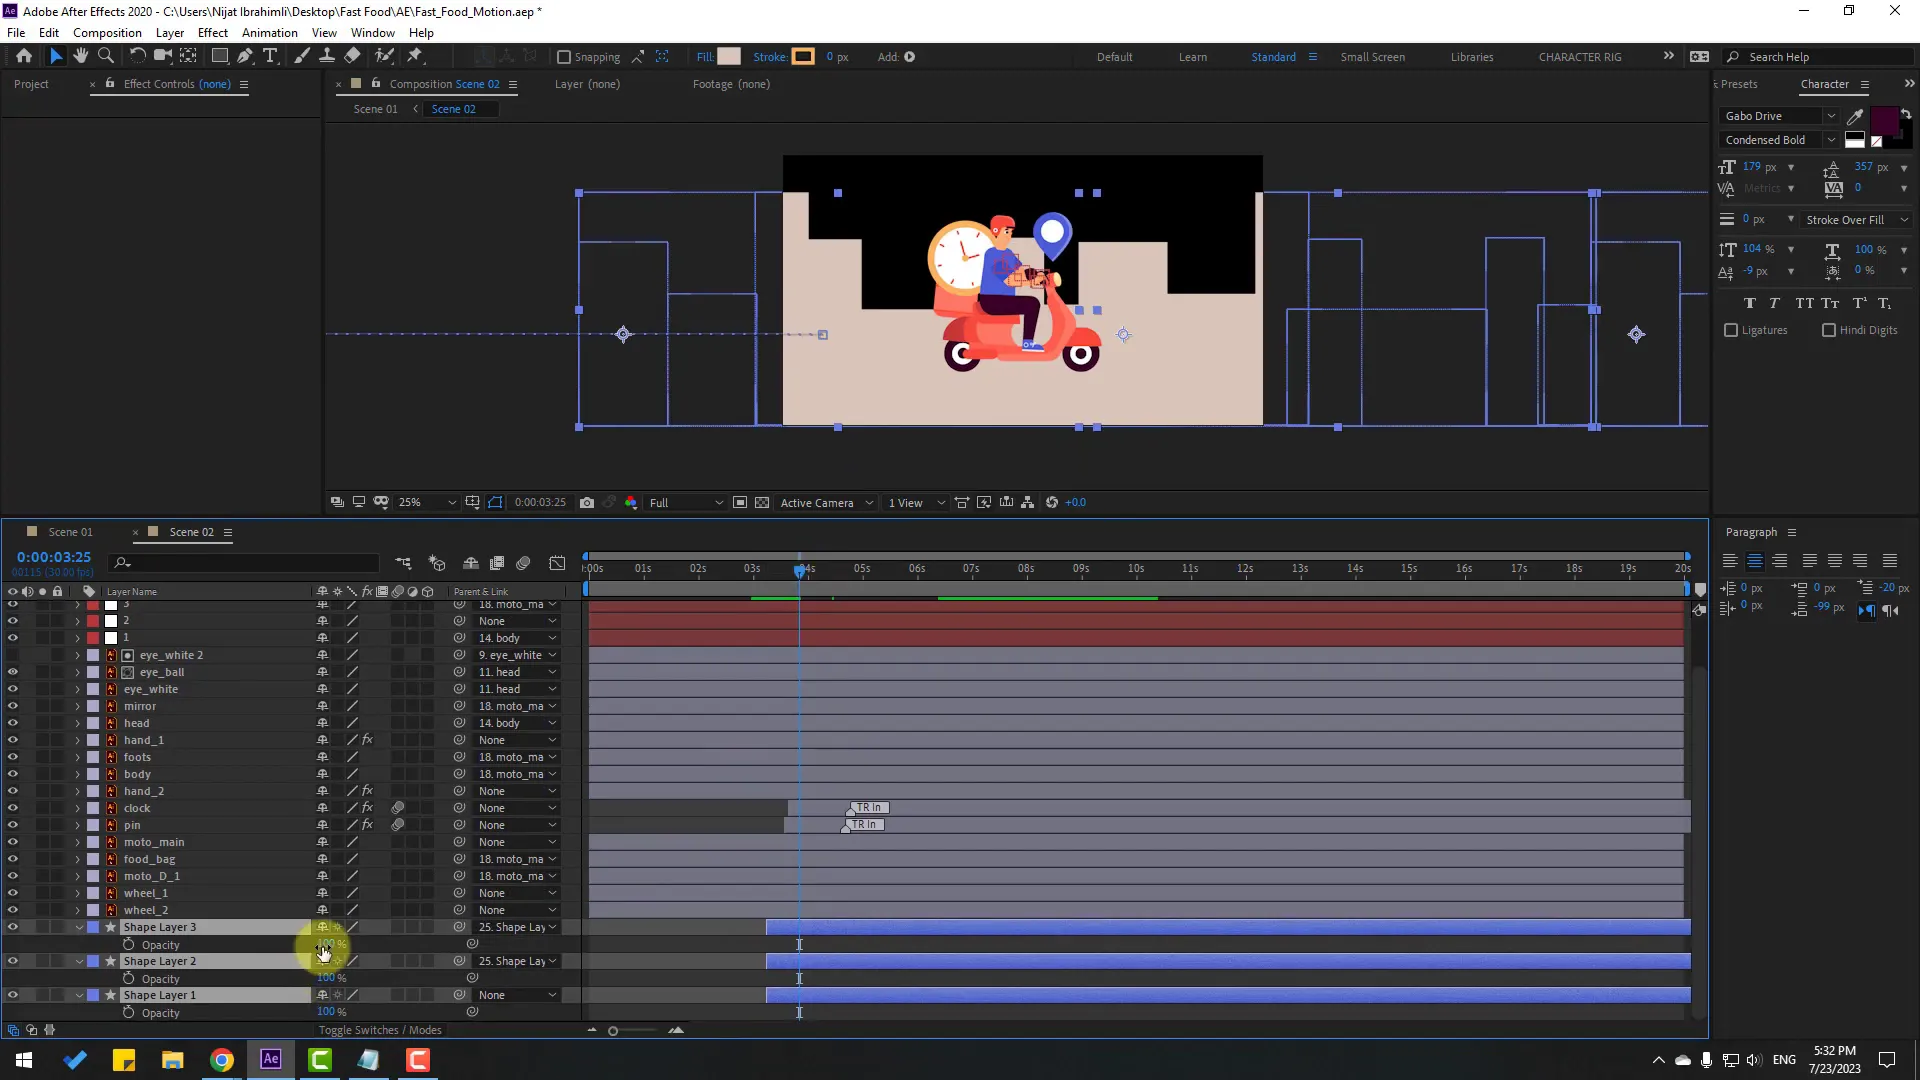1920x1080 pixels.
Task: Select the Type tool
Action: 270,57
